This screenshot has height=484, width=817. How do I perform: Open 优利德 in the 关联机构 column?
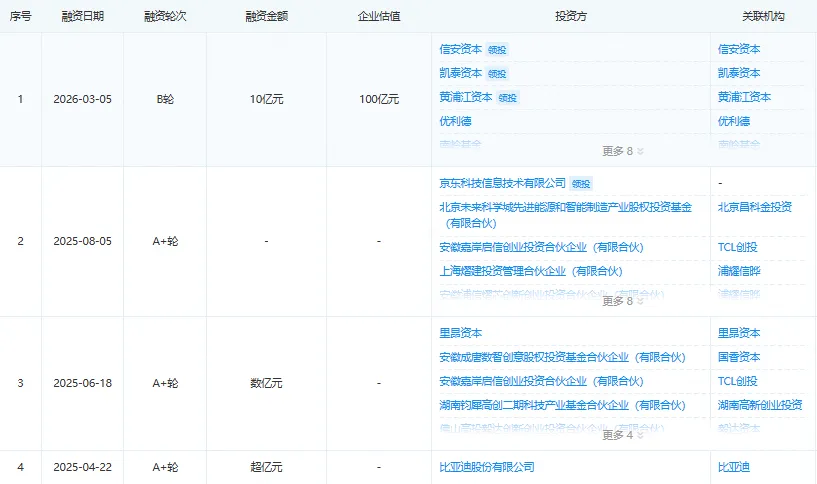coord(734,121)
